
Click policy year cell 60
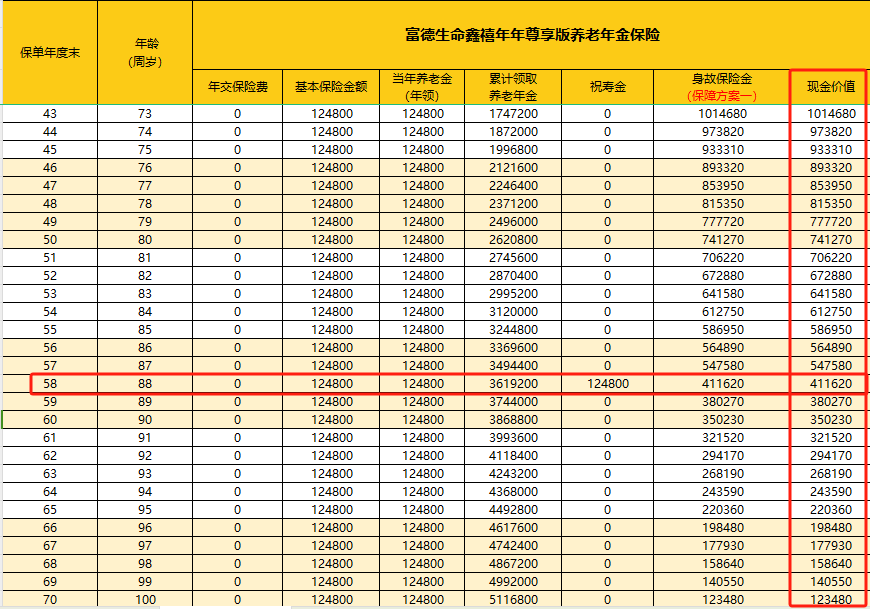click(50, 420)
